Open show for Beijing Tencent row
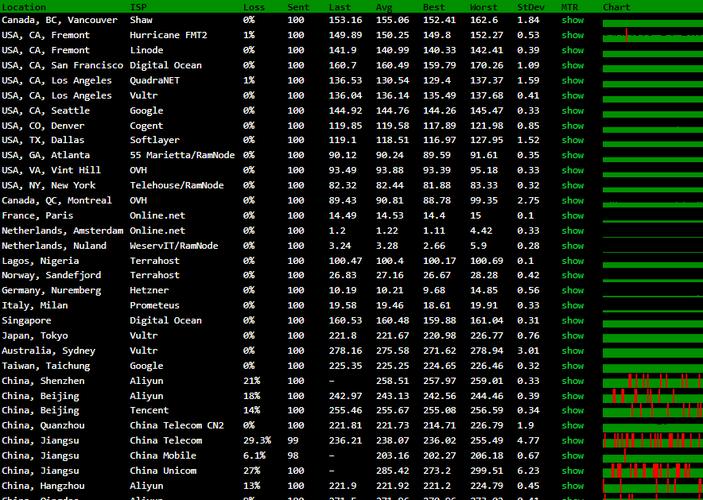The image size is (703, 500). coord(573,410)
